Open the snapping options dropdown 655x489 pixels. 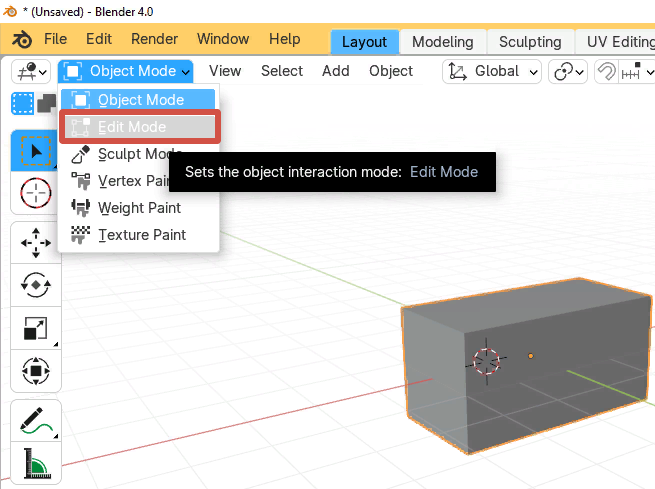637,71
